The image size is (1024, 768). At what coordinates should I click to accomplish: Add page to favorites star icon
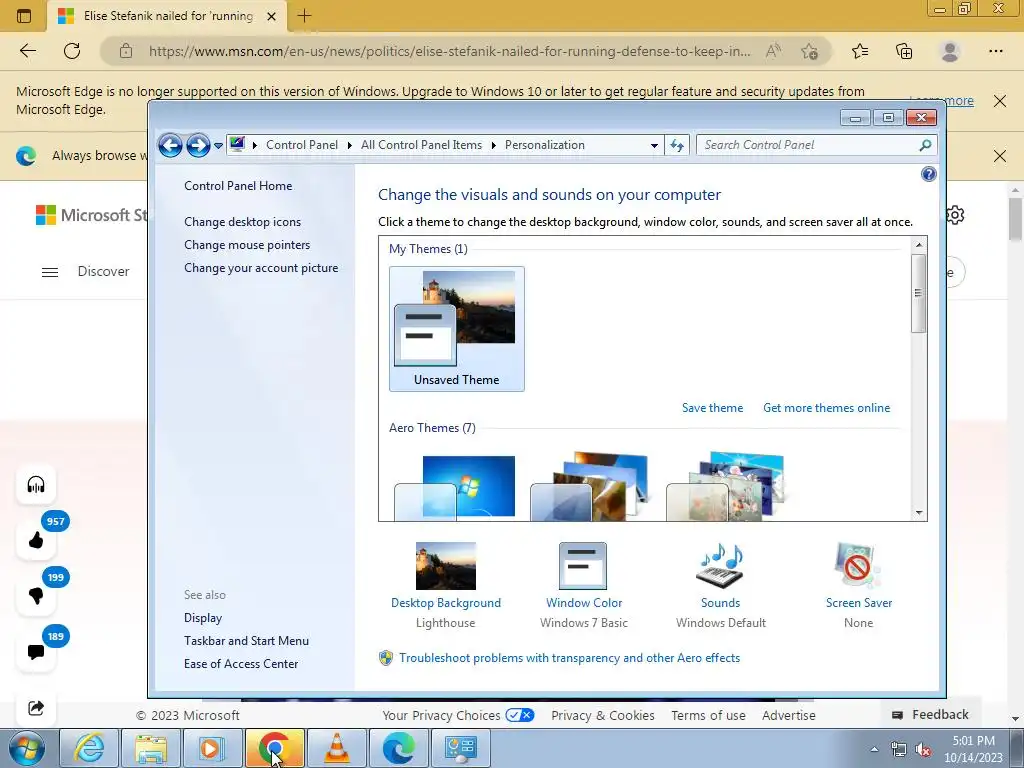(x=810, y=51)
